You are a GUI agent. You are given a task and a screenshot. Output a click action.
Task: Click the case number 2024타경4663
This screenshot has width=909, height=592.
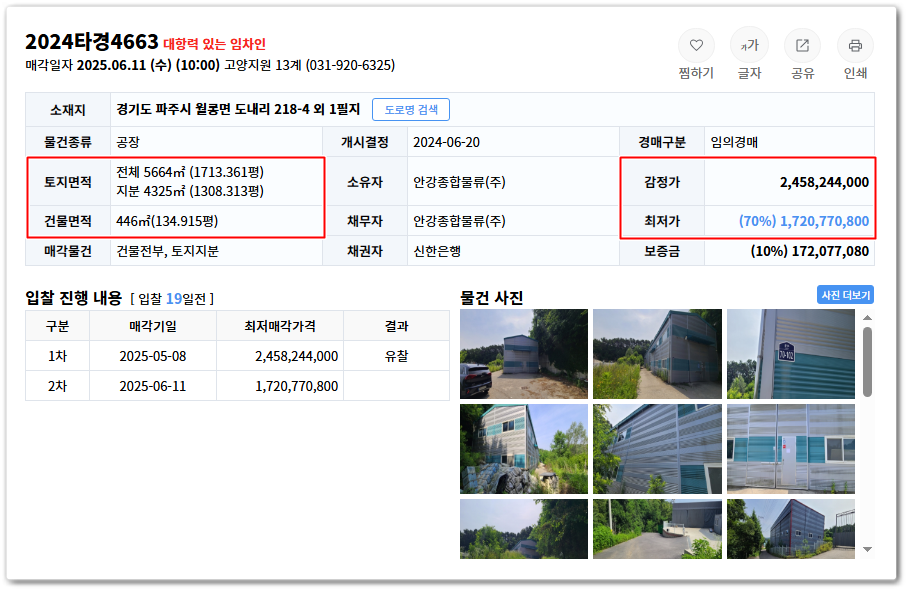tap(92, 42)
